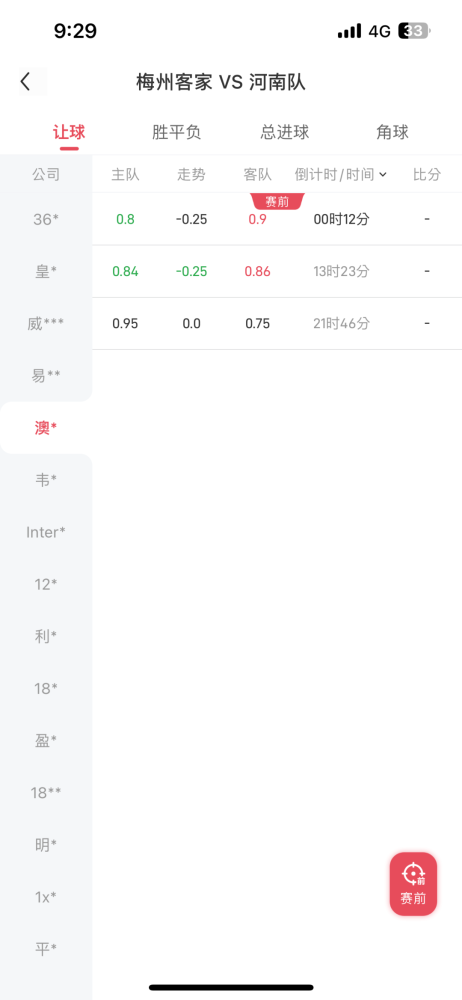Tap the 00时12分 odds row
The image size is (462, 1000).
tap(277, 219)
